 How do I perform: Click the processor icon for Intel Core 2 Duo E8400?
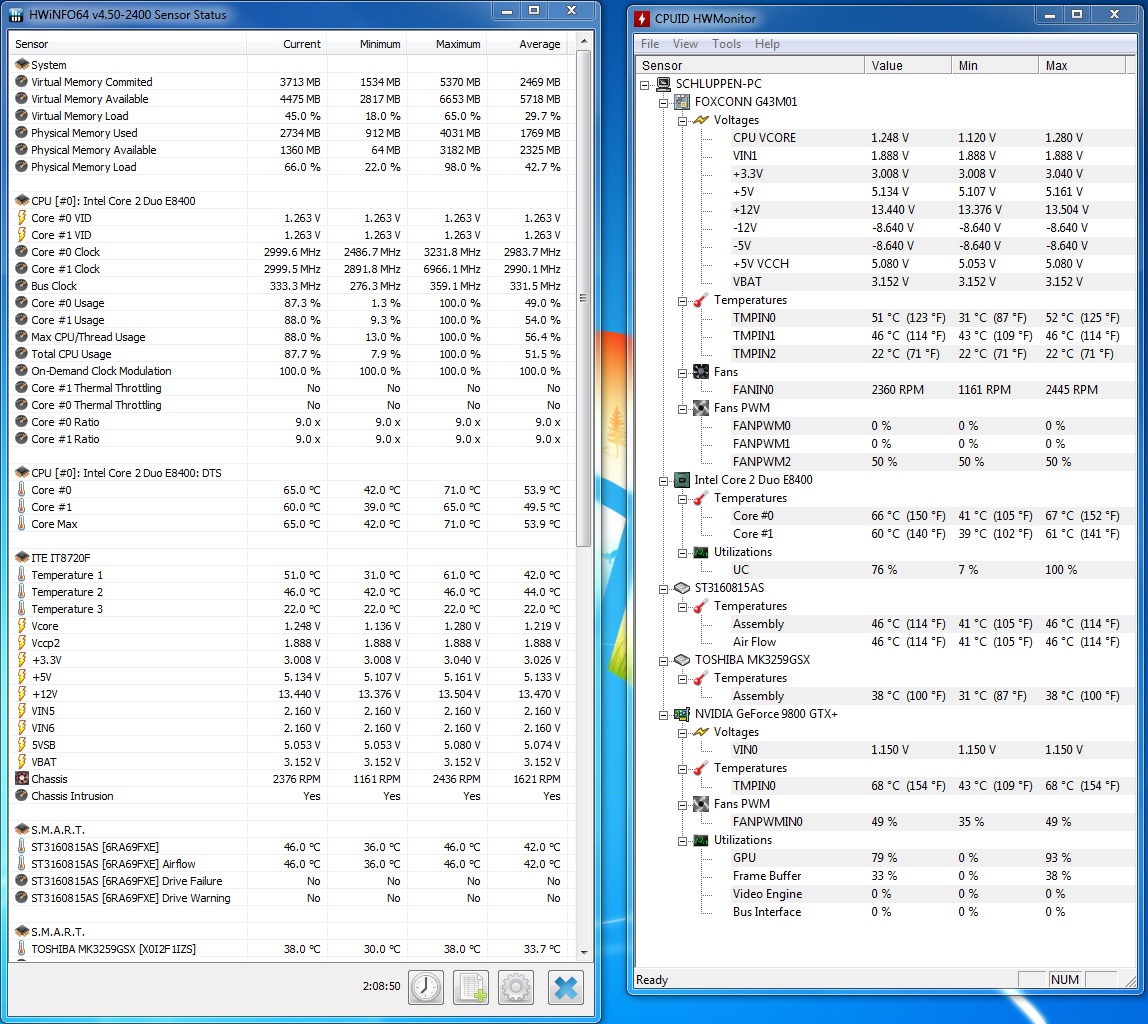tap(682, 479)
